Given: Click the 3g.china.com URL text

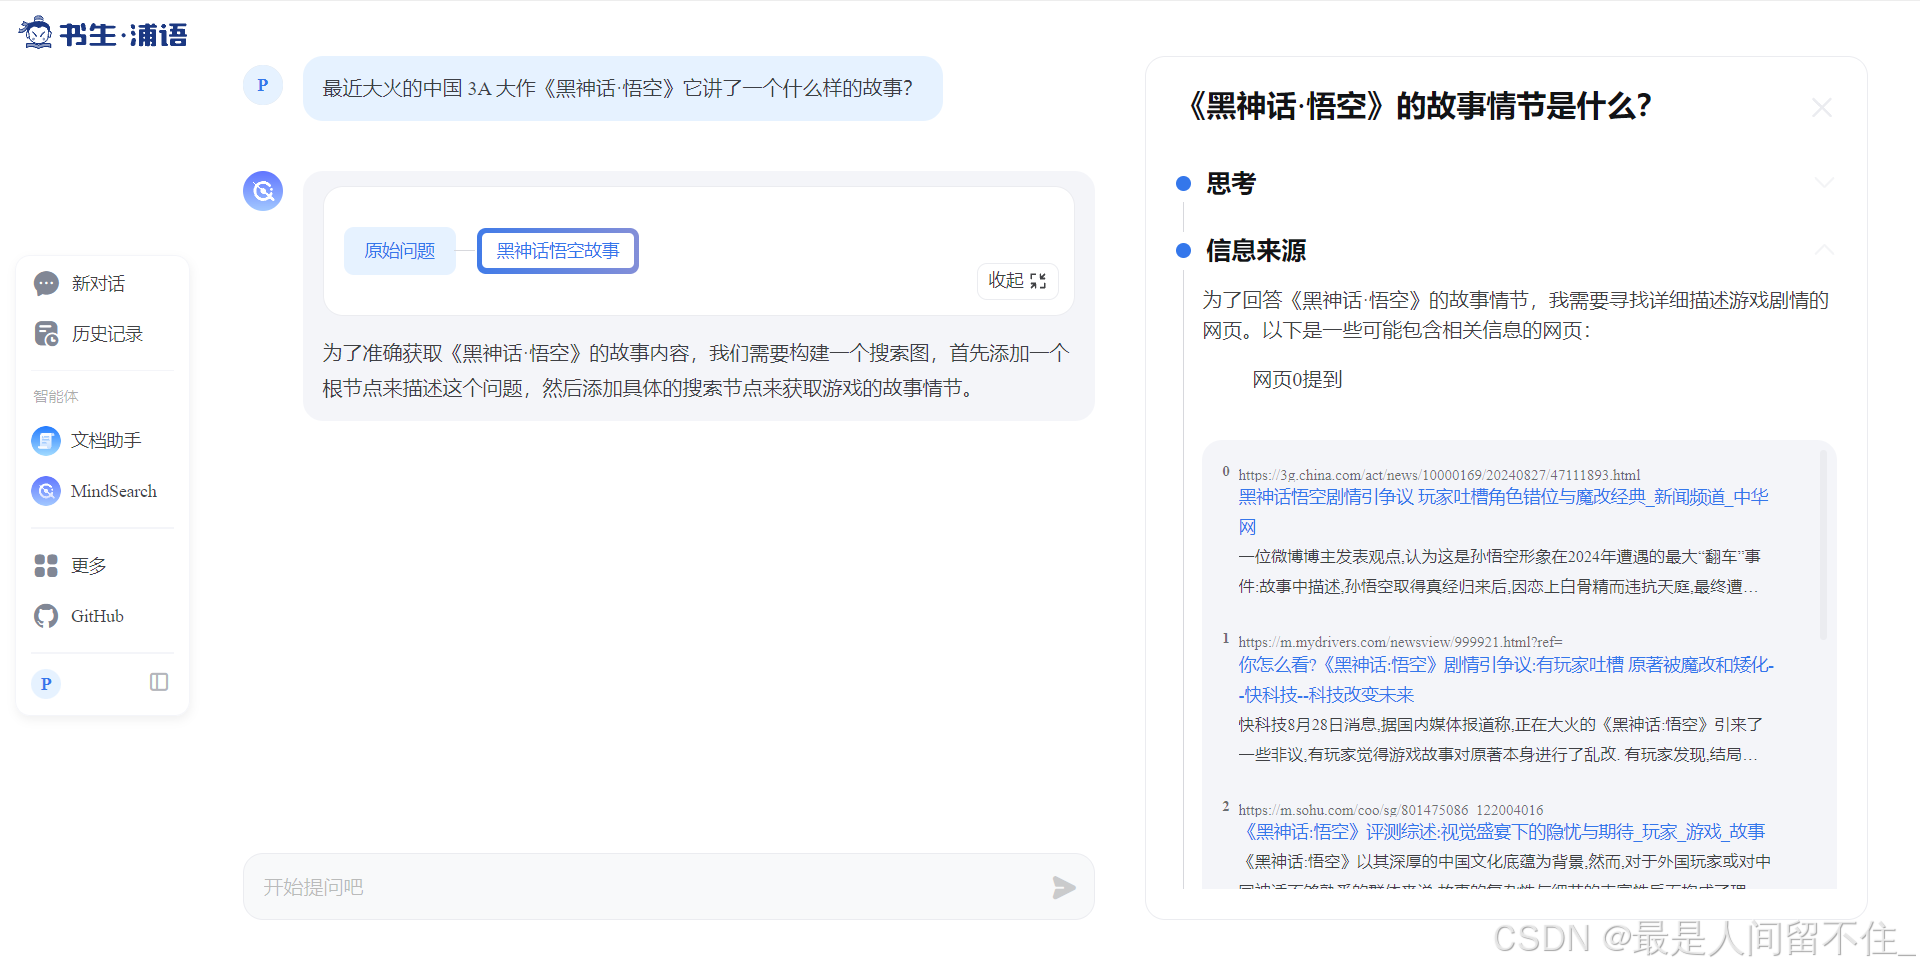Looking at the screenshot, I should pos(1439,475).
